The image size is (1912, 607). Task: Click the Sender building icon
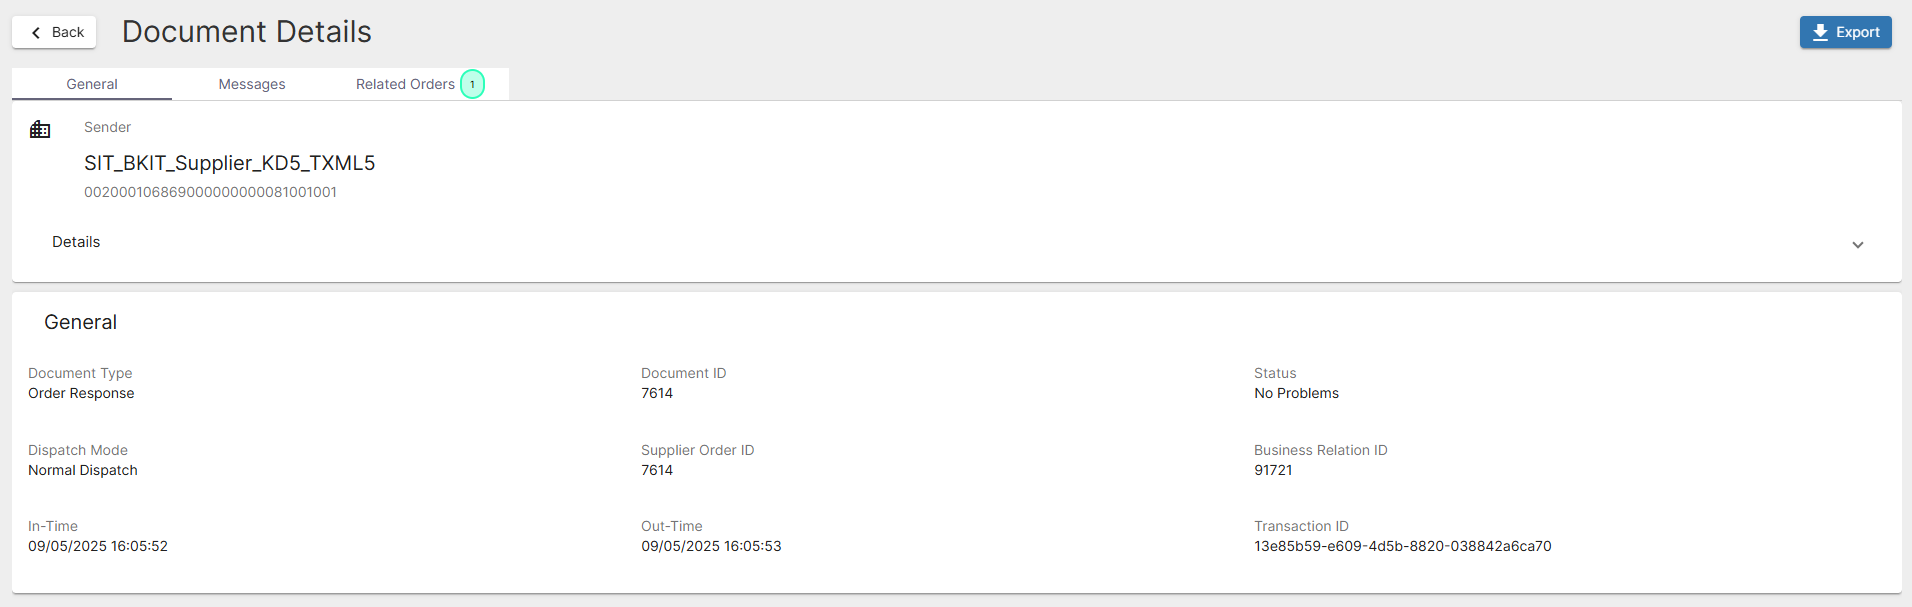click(x=40, y=129)
